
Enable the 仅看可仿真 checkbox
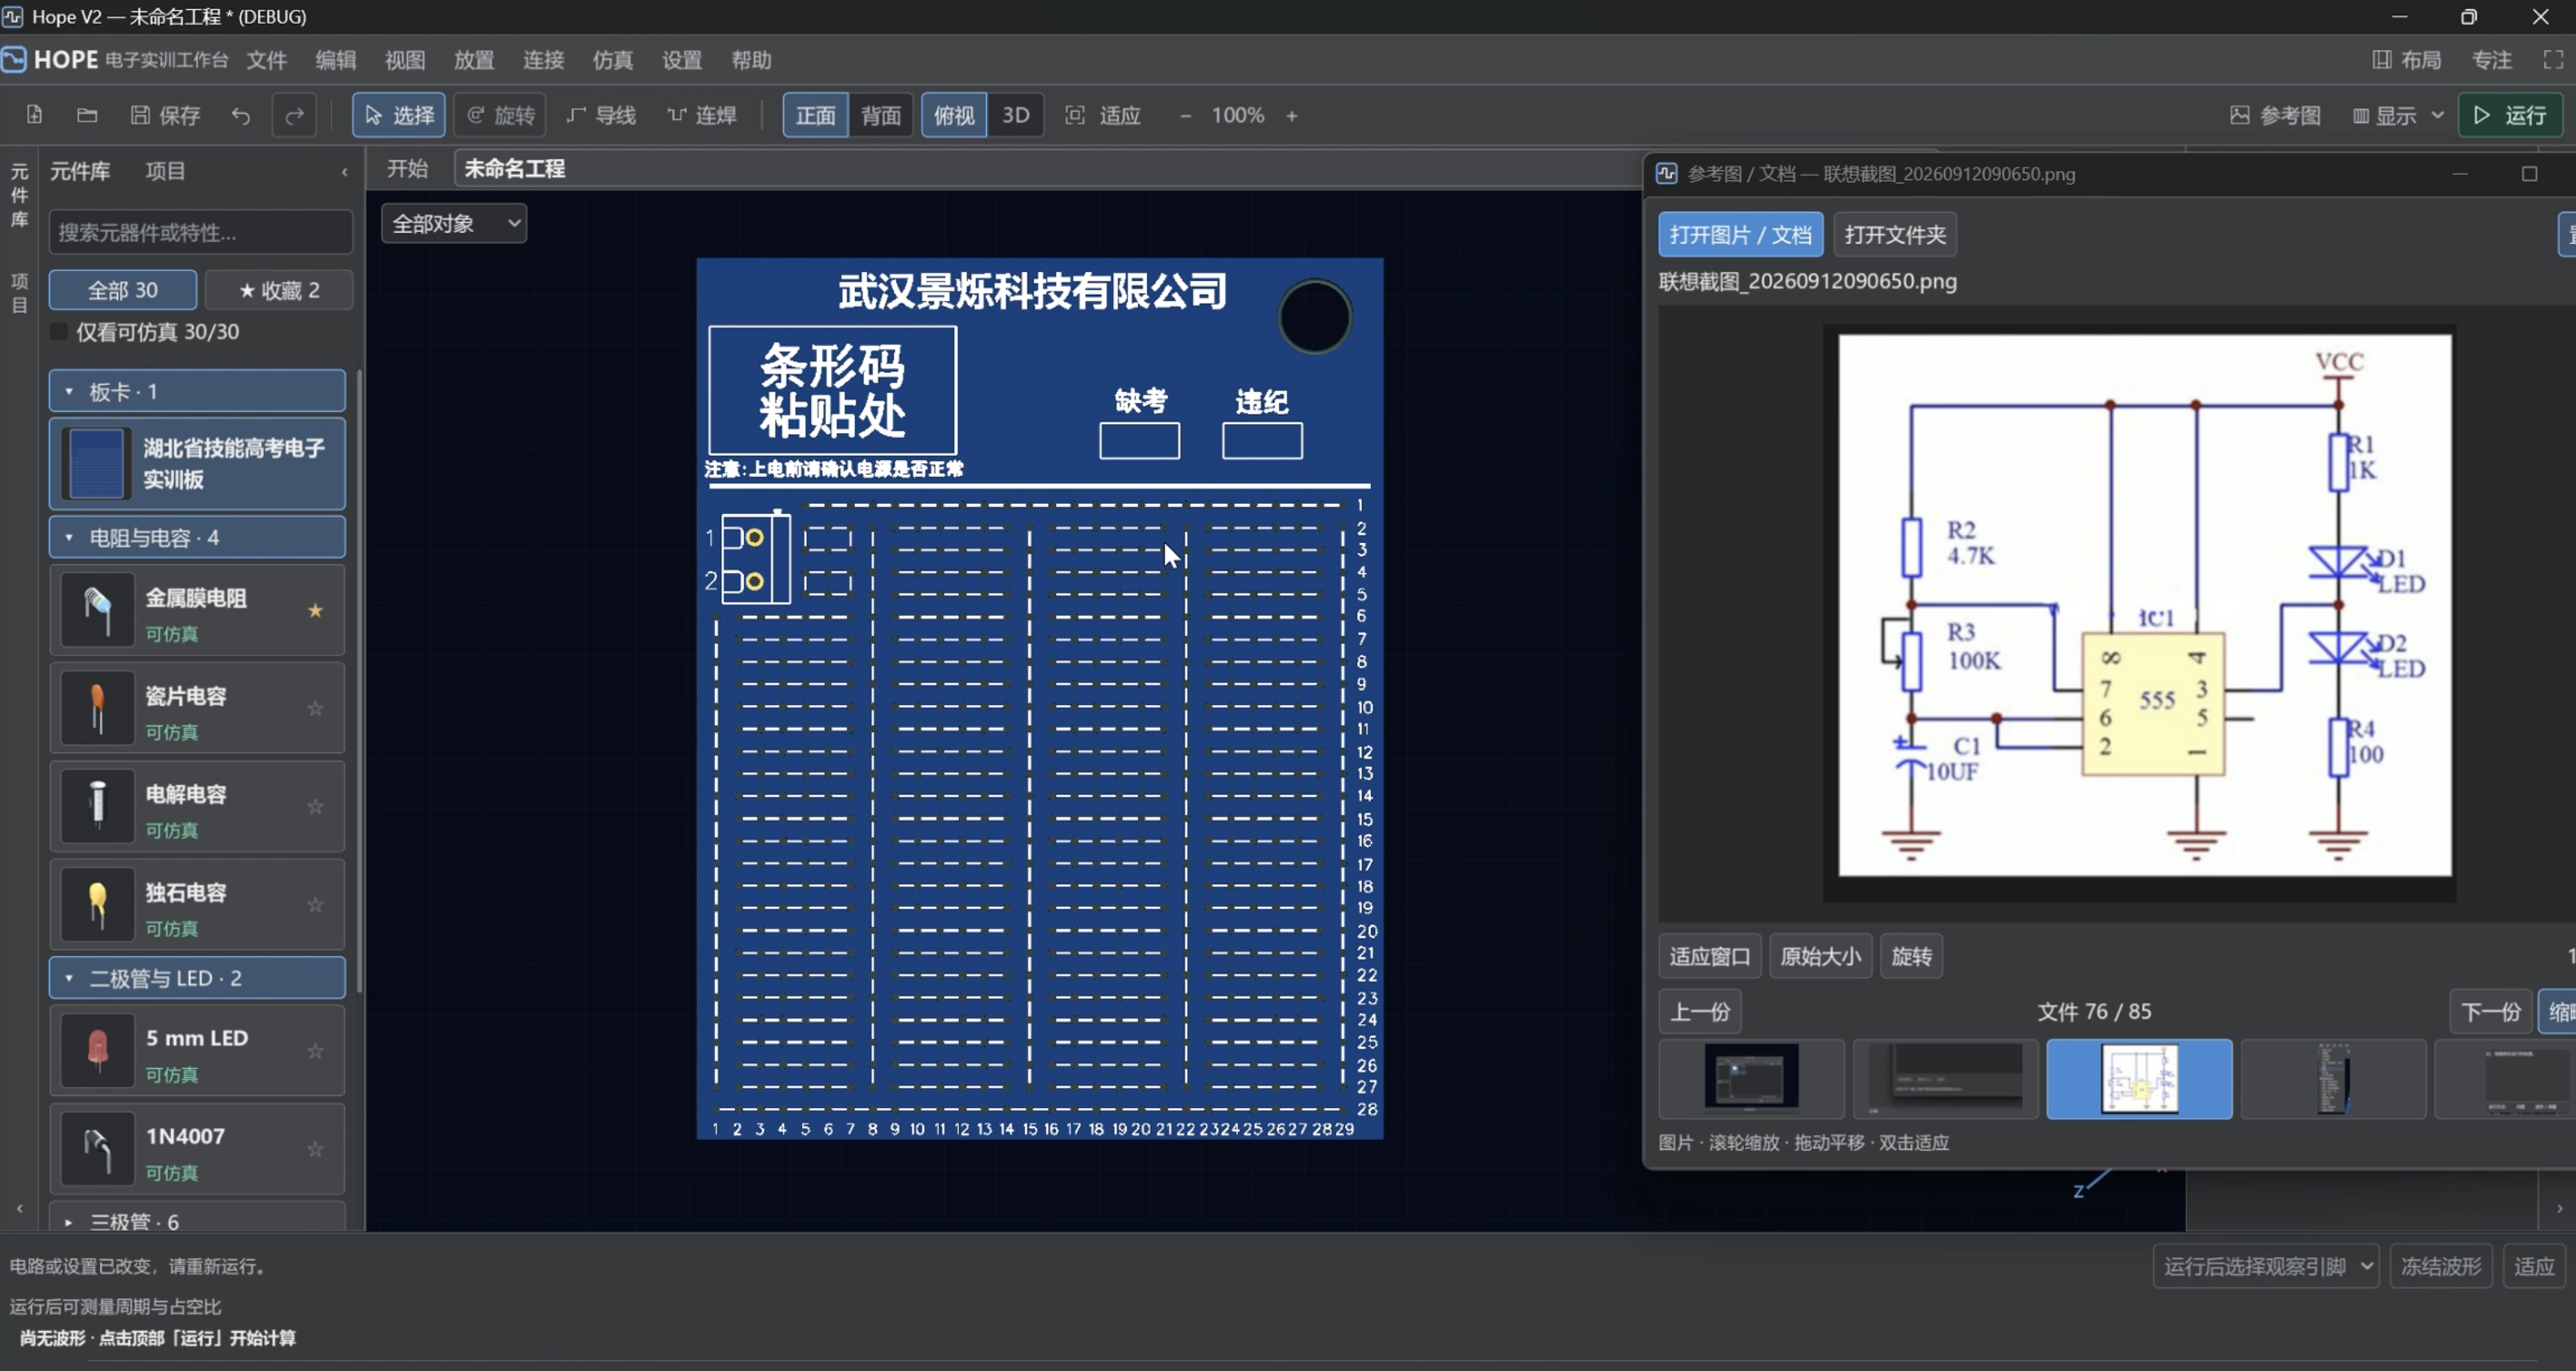tap(59, 332)
